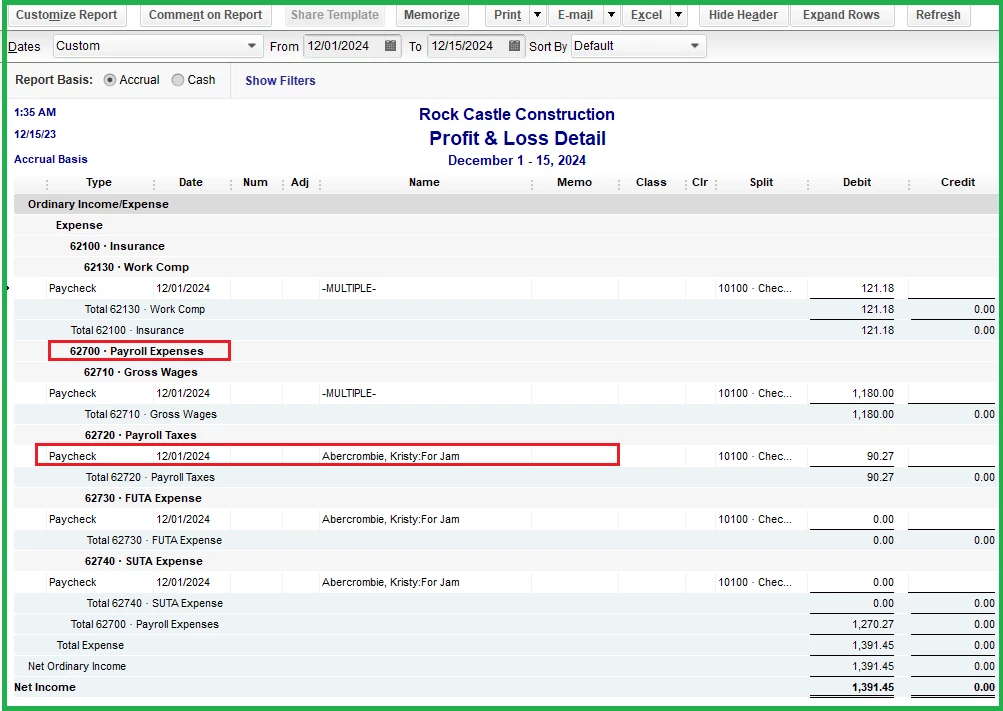Click the Memo column header
Viewport: 1003px width, 711px height.
574,182
